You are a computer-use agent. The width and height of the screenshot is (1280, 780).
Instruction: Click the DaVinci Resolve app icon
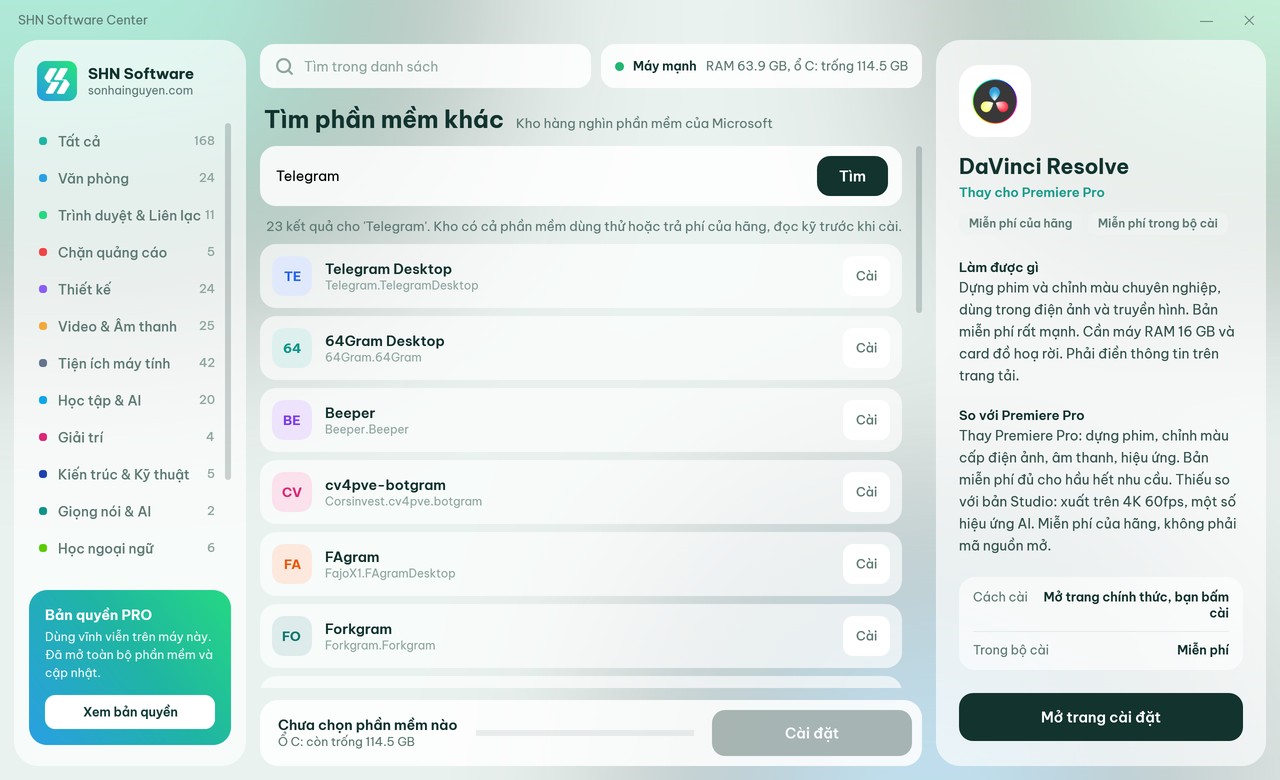[x=995, y=101]
